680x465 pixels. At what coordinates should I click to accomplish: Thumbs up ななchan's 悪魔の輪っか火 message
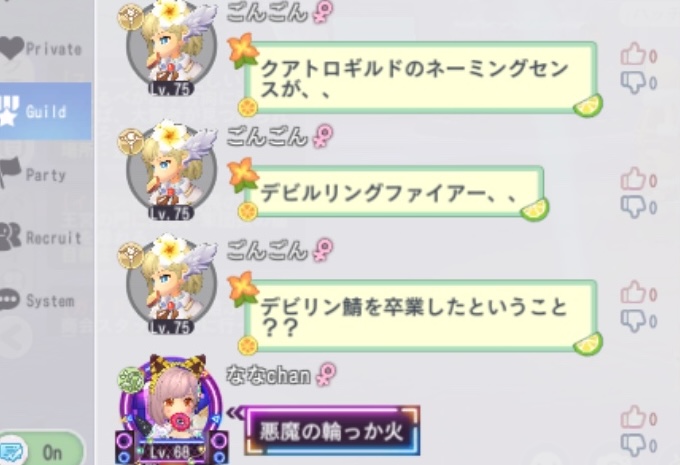[633, 417]
